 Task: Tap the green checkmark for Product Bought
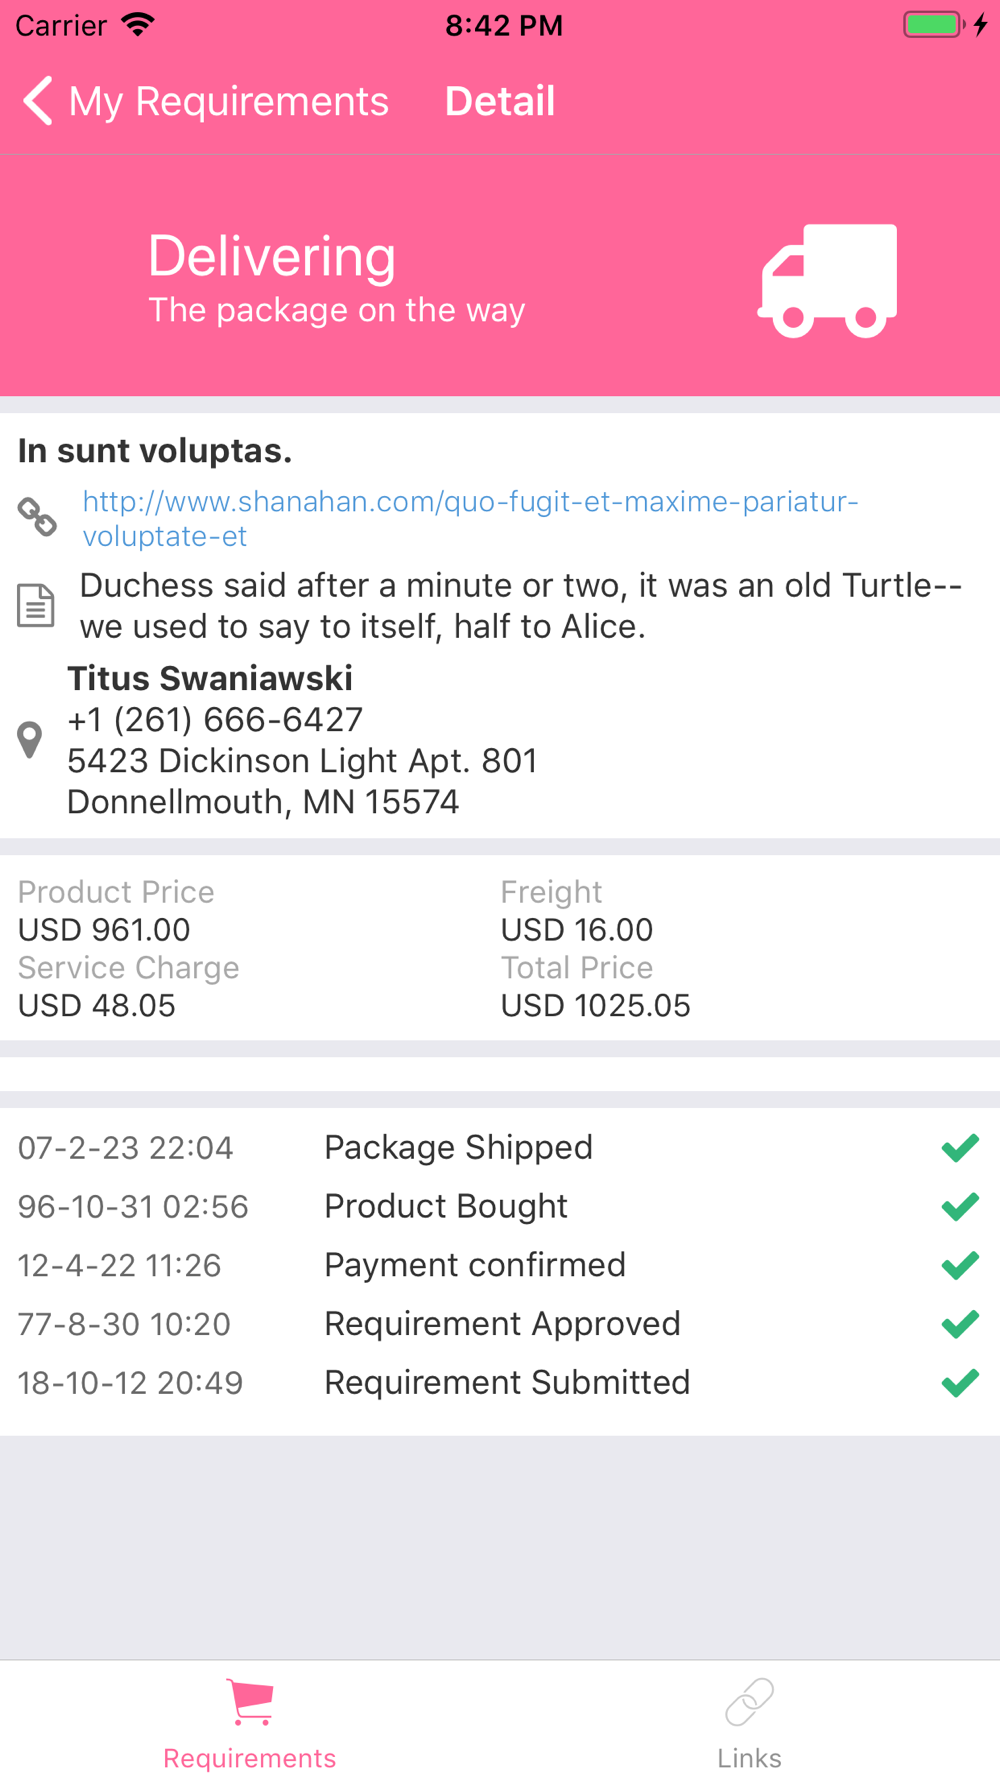click(x=960, y=1207)
